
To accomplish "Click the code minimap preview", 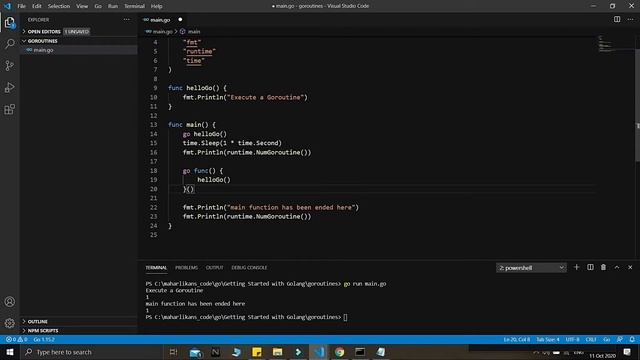I will (606, 44).
